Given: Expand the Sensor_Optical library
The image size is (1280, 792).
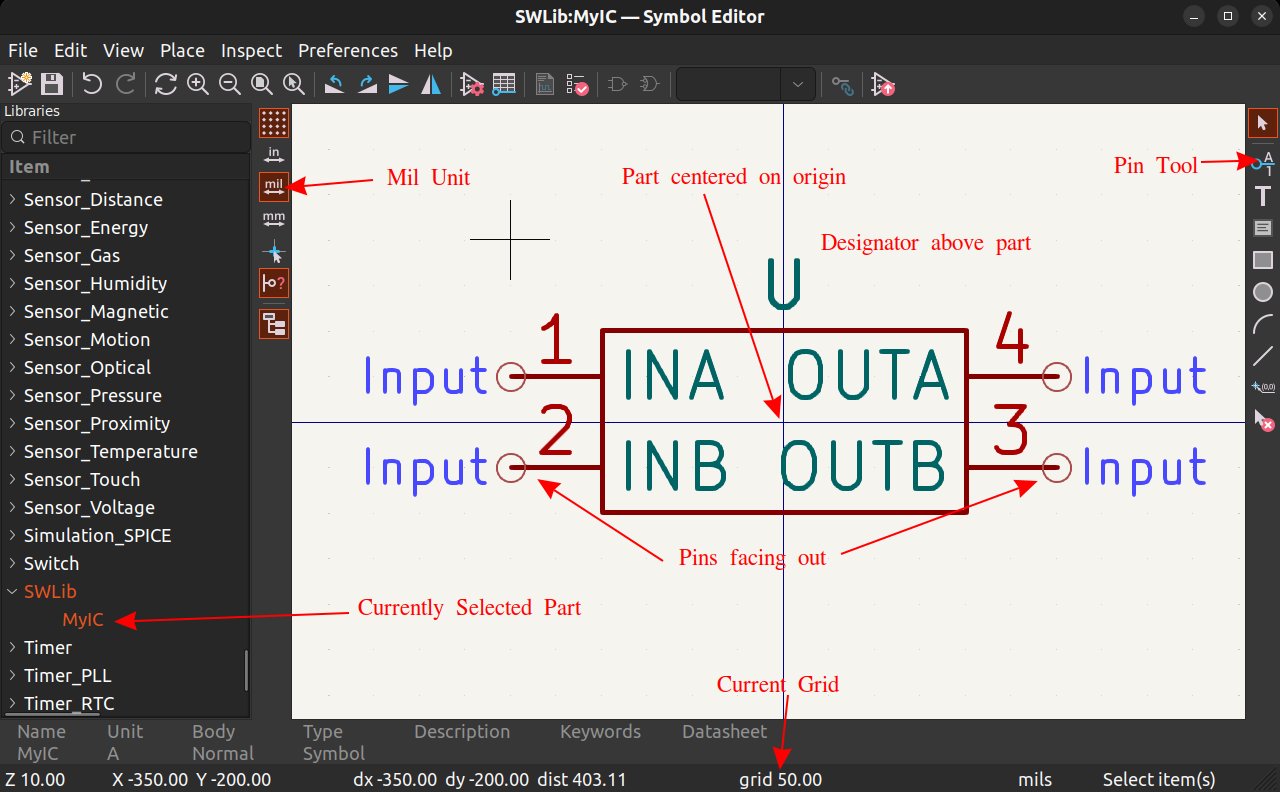Looking at the screenshot, I should pos(12,368).
